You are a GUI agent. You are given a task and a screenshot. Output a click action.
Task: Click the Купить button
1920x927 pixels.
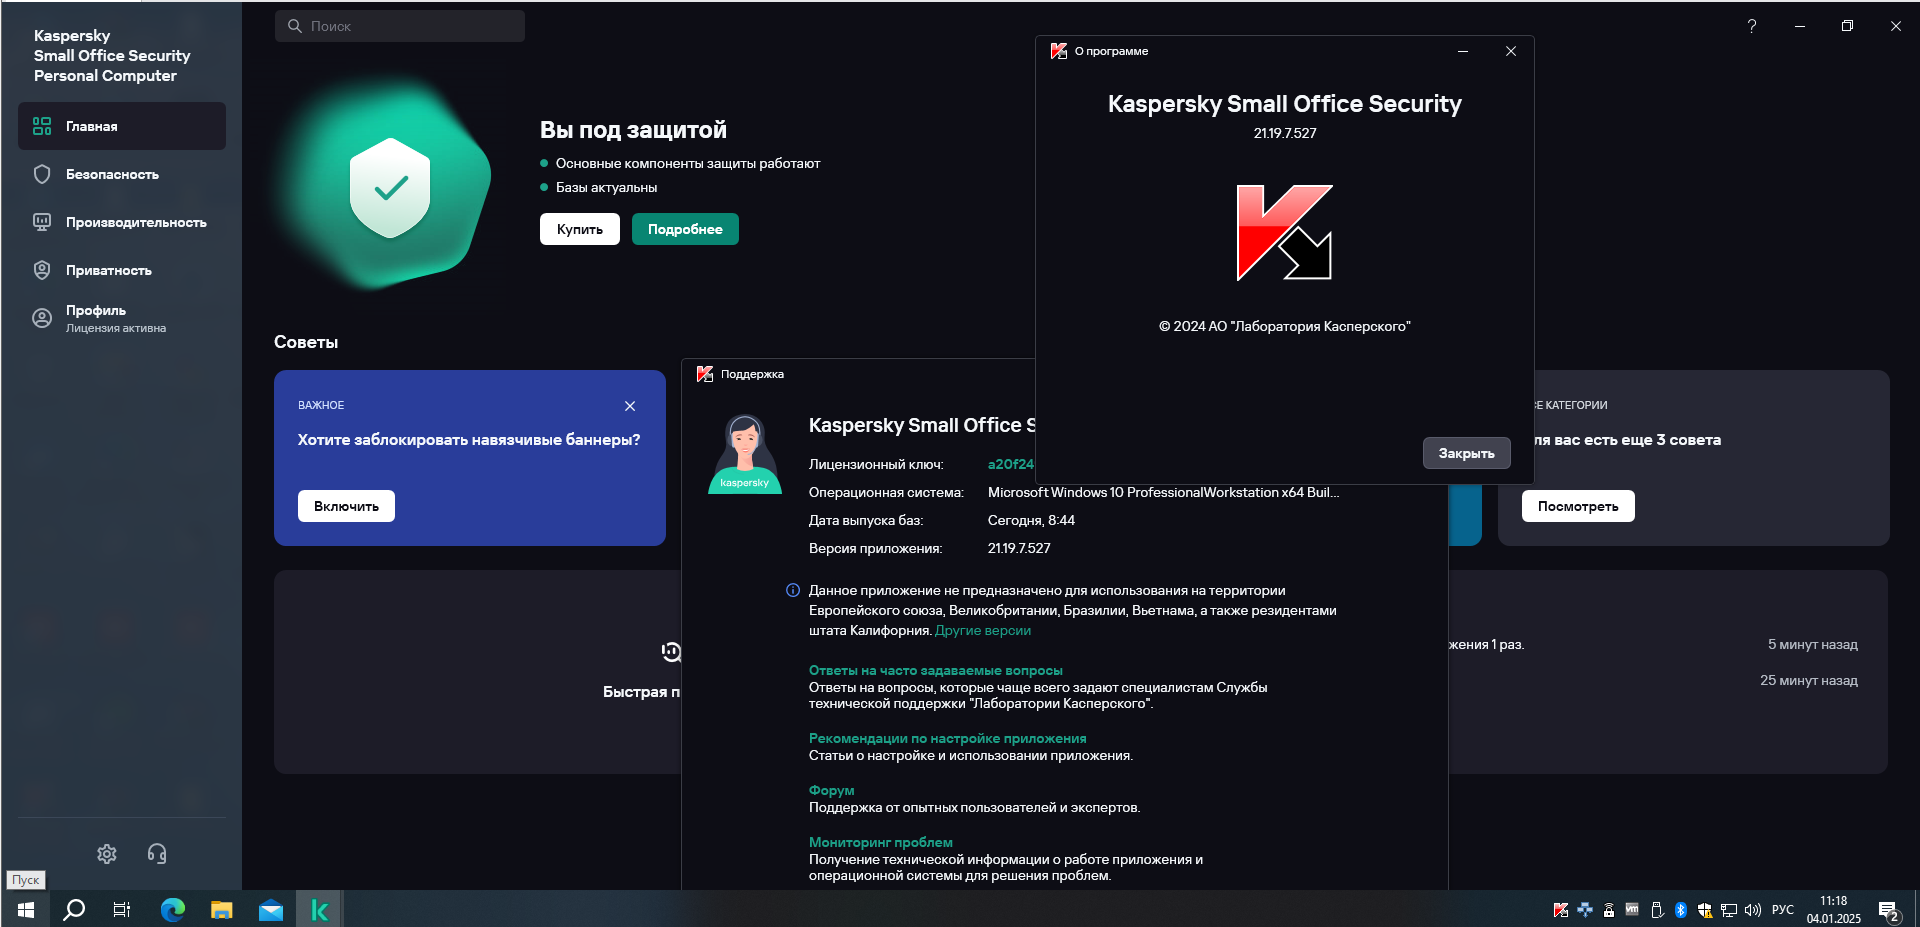coord(580,229)
